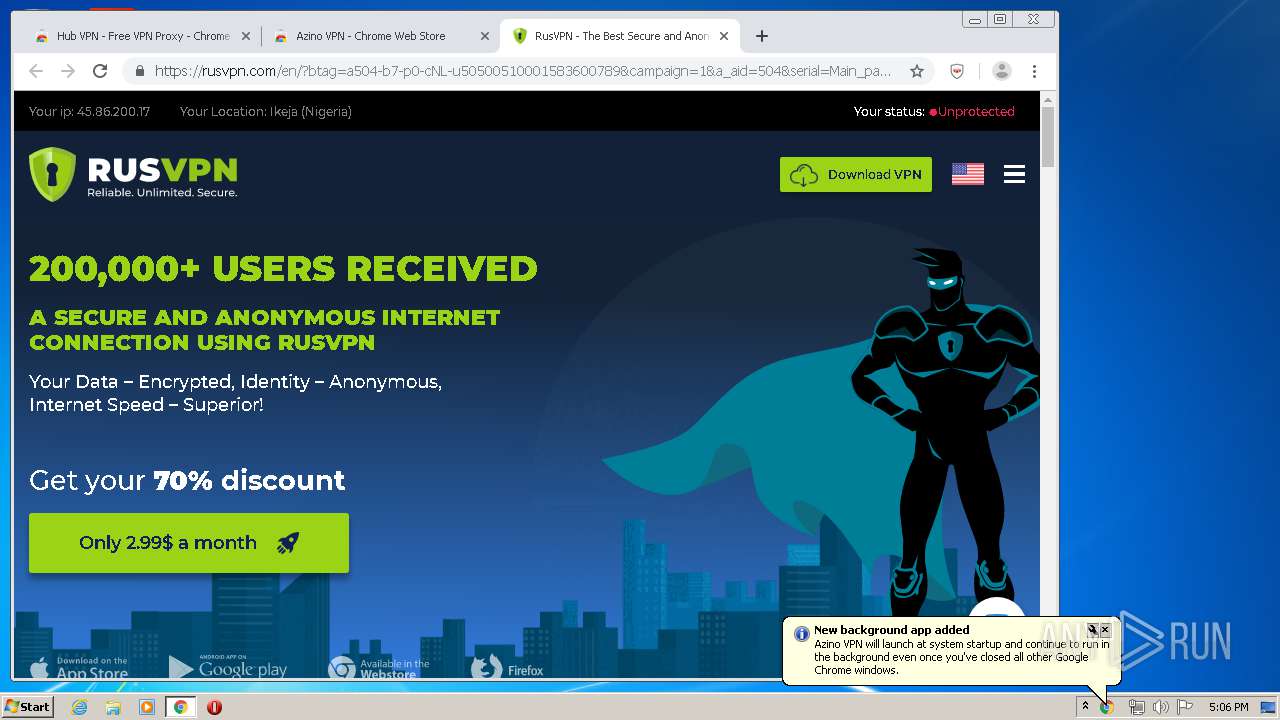Open the hamburger site menu

(1014, 174)
